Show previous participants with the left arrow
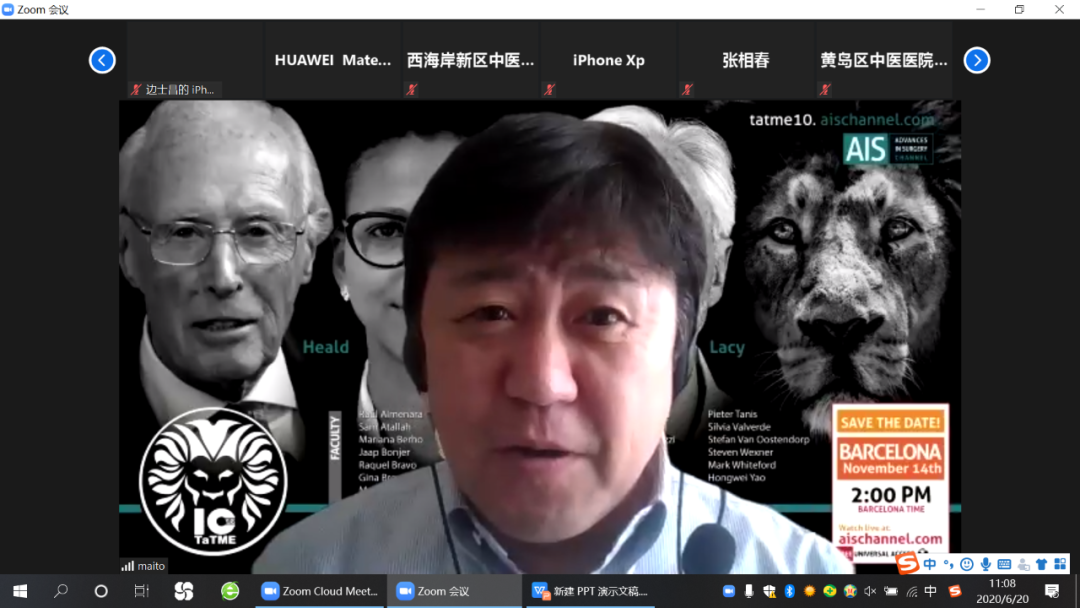1080x608 pixels. [102, 61]
